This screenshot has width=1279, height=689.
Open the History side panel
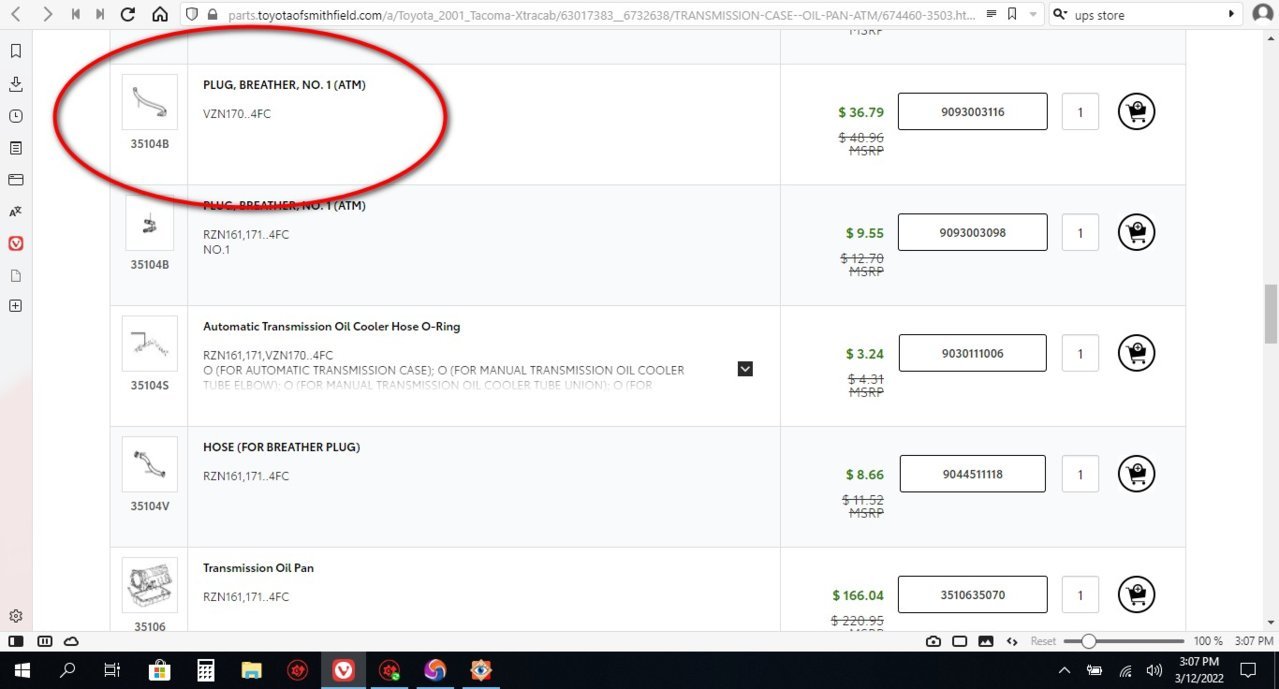click(x=15, y=116)
